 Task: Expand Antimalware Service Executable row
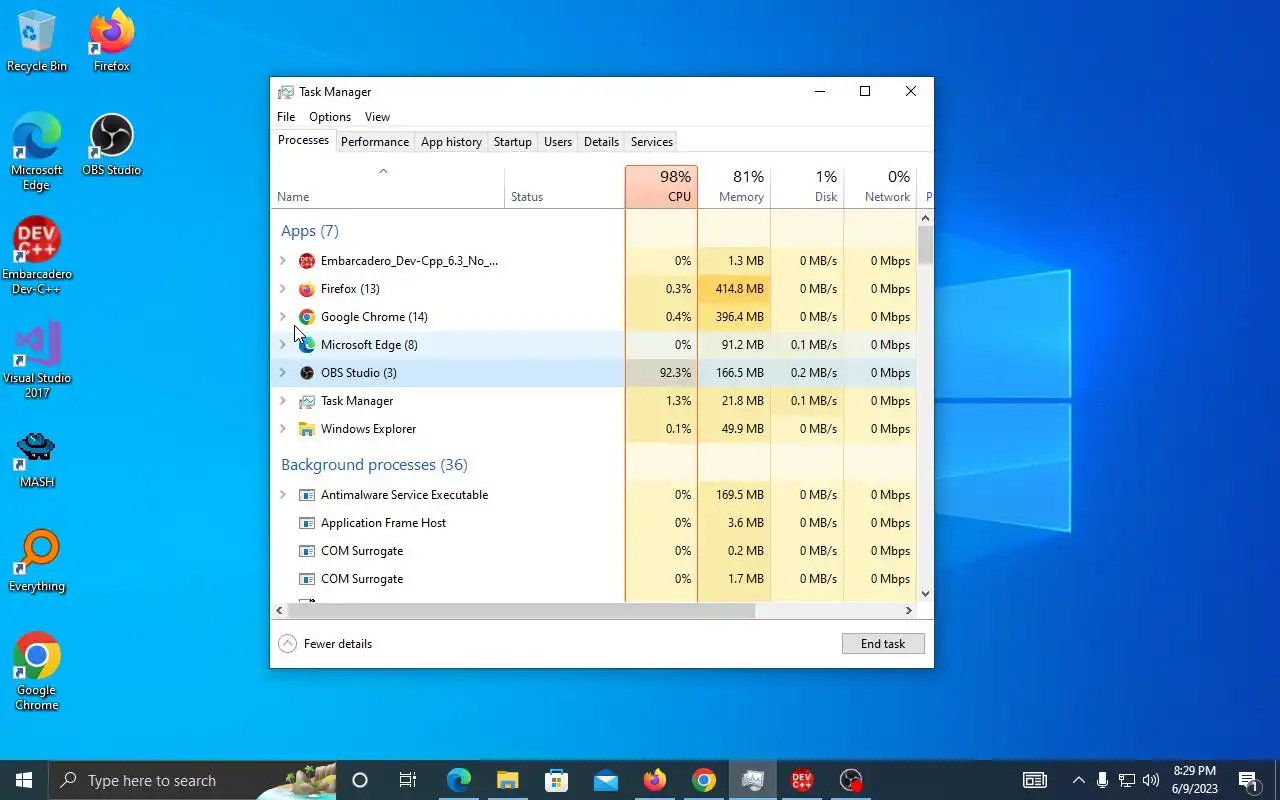click(x=282, y=495)
